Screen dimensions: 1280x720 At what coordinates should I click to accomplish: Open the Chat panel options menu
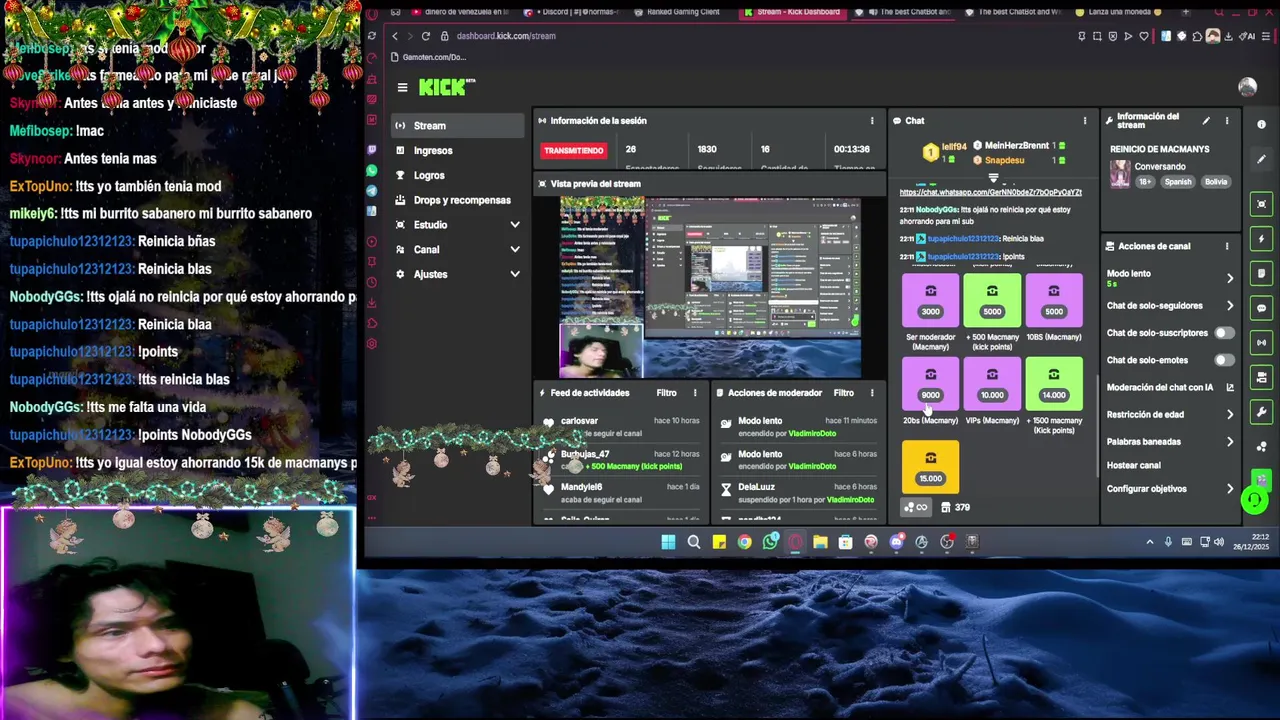(x=1085, y=121)
